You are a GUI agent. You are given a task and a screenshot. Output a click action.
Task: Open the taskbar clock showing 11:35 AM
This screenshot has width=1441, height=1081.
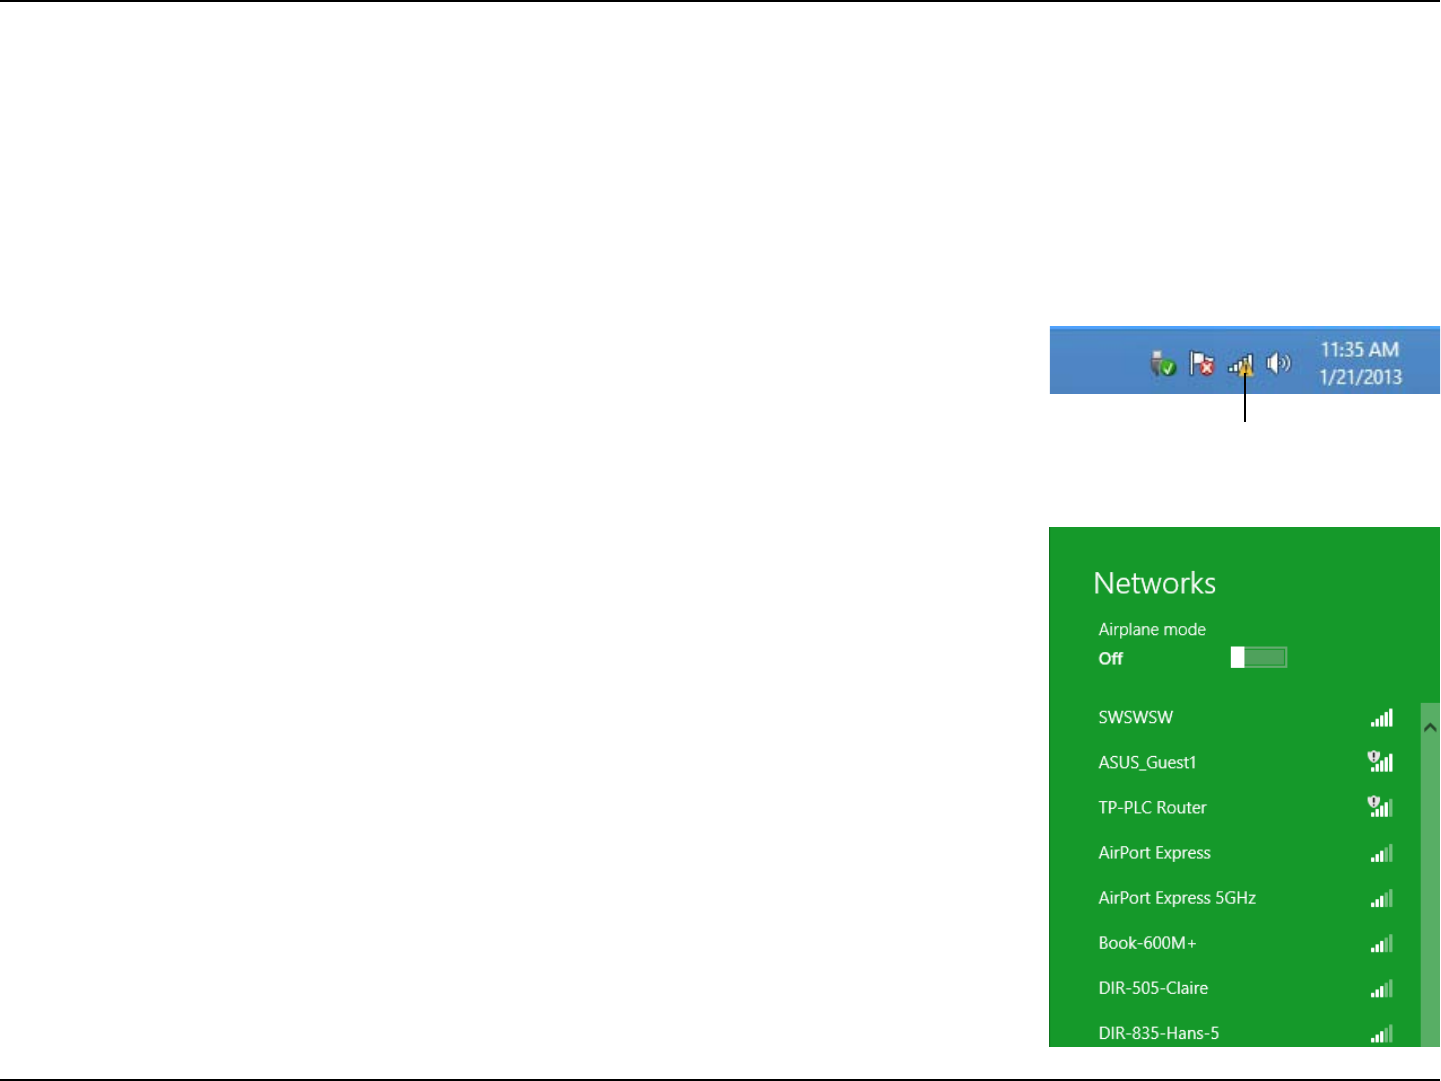coord(1360,363)
